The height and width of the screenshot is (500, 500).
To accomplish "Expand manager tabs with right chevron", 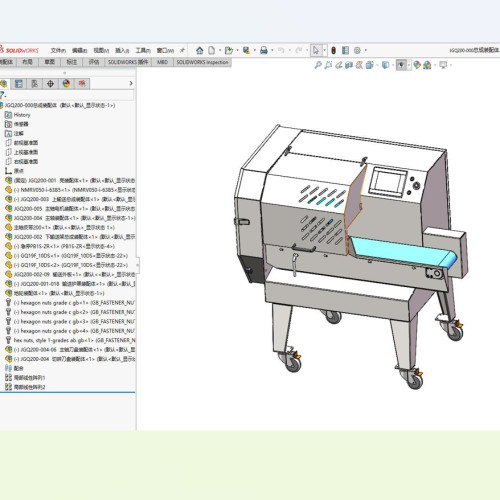I will pos(131,83).
